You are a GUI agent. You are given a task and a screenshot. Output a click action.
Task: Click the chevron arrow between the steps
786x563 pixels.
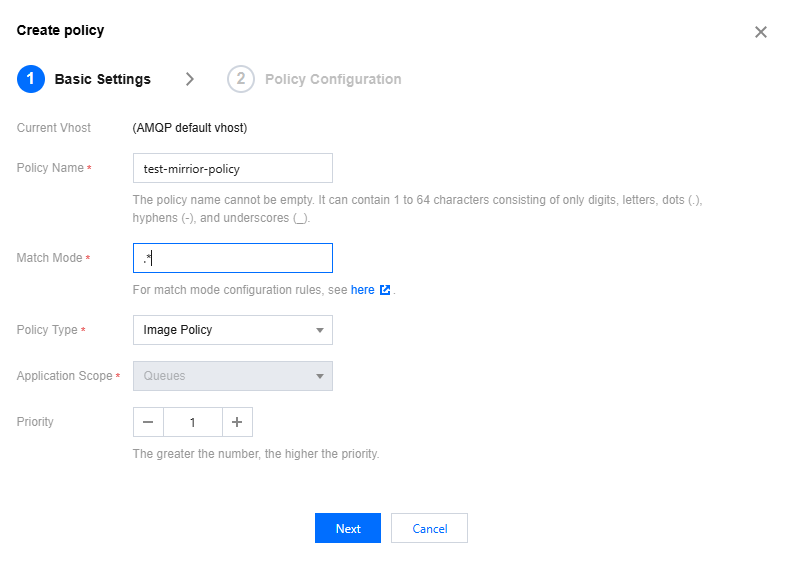point(190,79)
